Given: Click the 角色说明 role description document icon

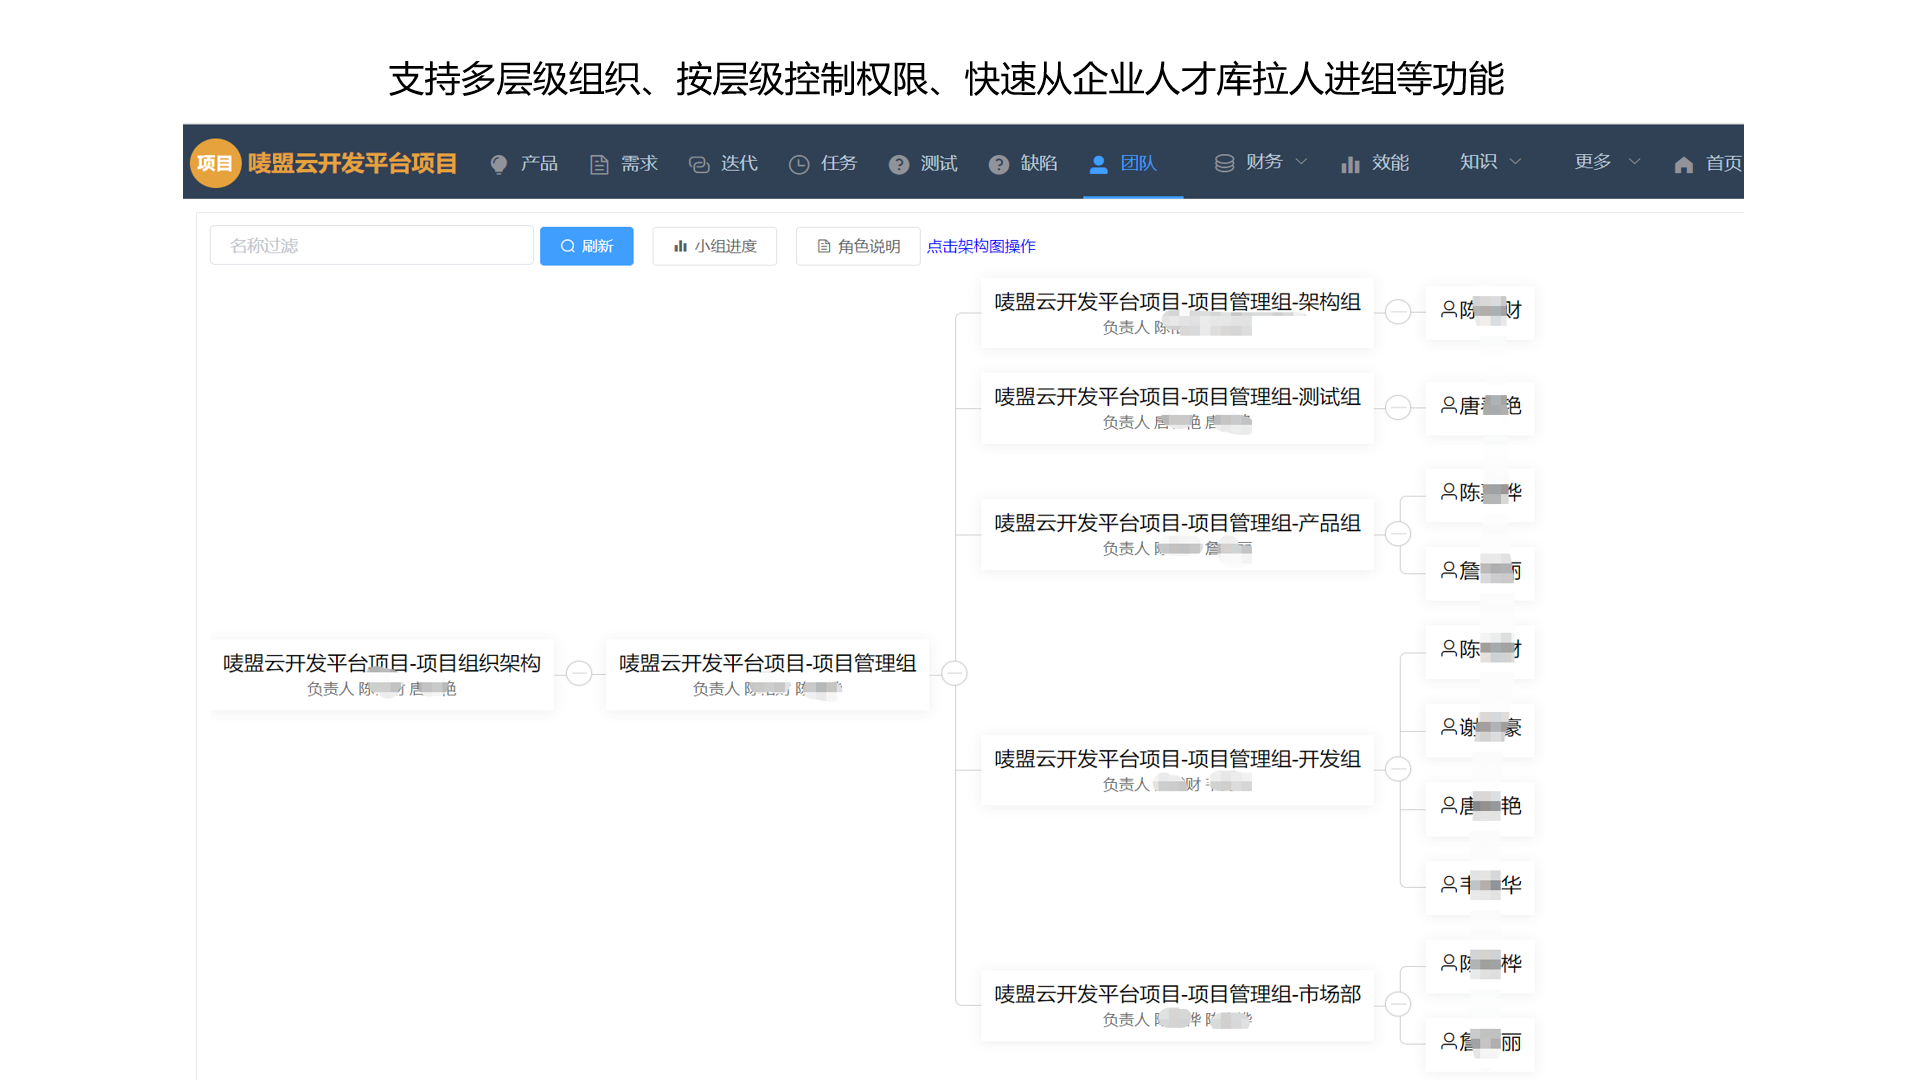Looking at the screenshot, I should coord(824,246).
